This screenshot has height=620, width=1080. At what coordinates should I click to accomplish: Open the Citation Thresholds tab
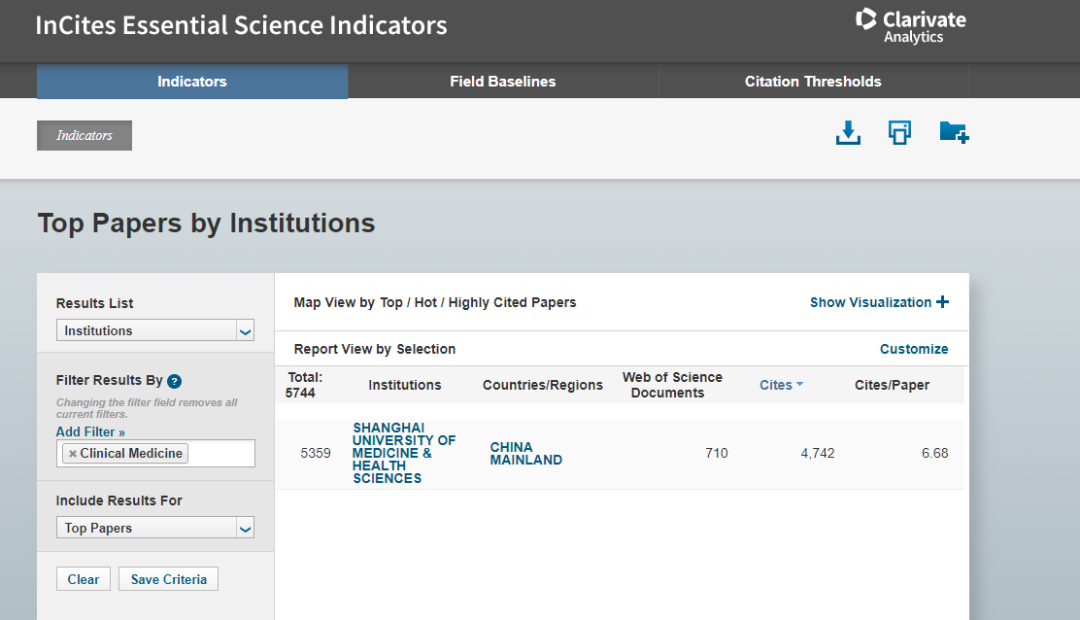(813, 82)
